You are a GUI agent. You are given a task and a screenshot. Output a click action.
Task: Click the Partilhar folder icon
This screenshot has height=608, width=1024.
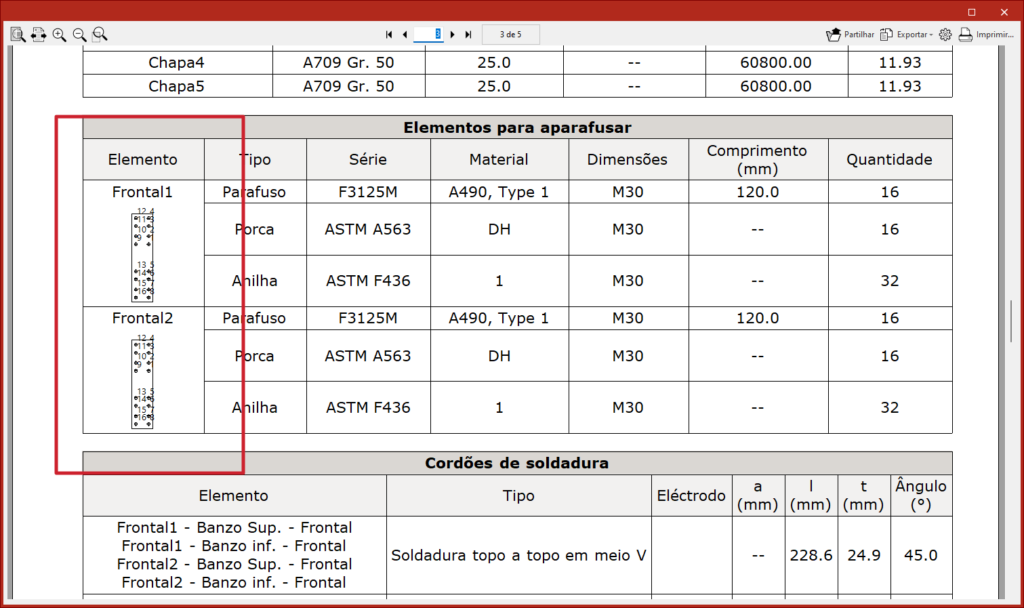[x=833, y=35]
